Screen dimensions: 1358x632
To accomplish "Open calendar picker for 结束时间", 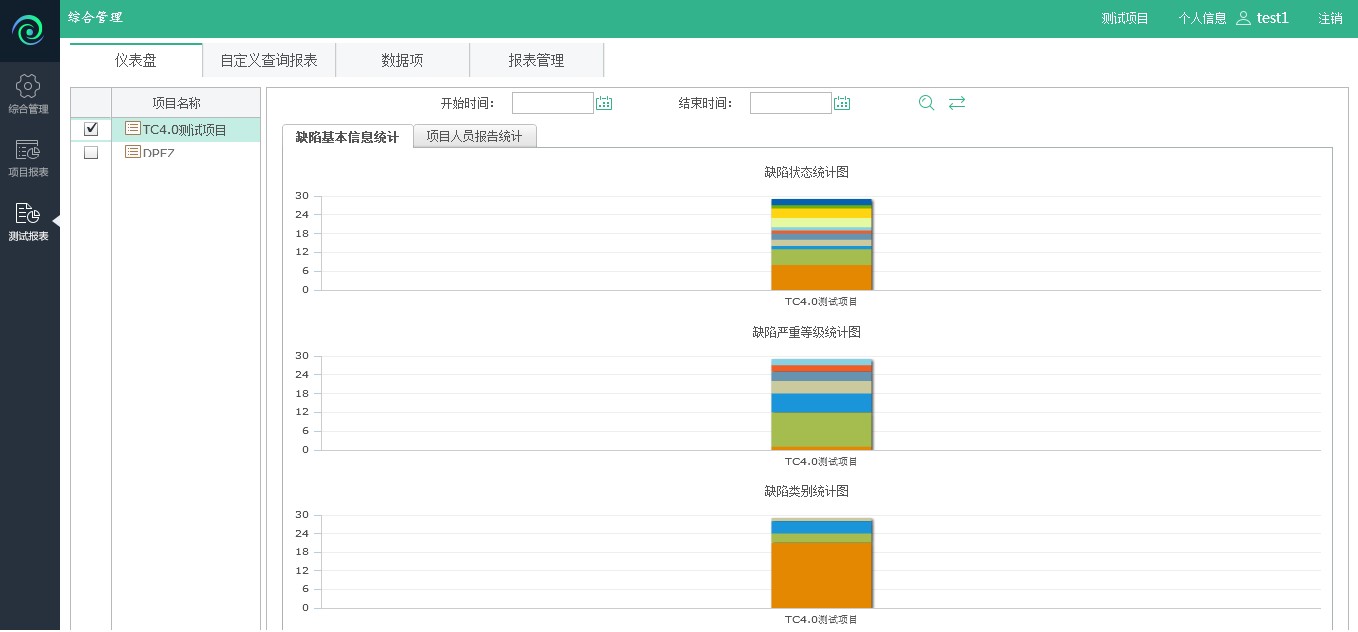I will (x=842, y=103).
